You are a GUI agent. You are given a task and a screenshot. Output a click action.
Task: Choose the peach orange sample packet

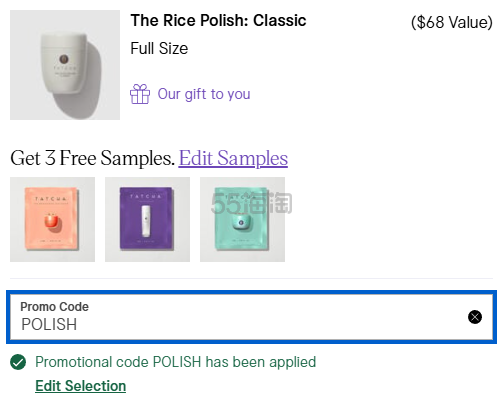52,219
